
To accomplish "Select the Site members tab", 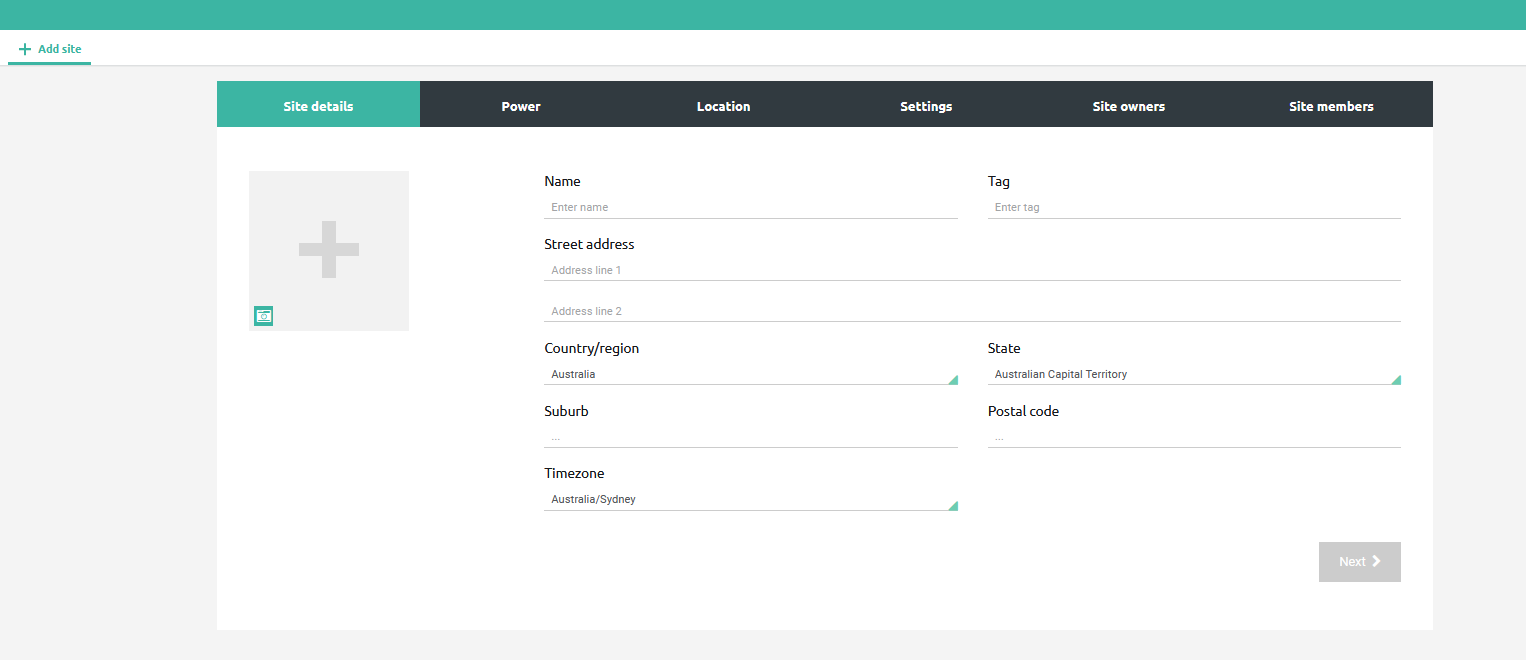I will coord(1332,106).
